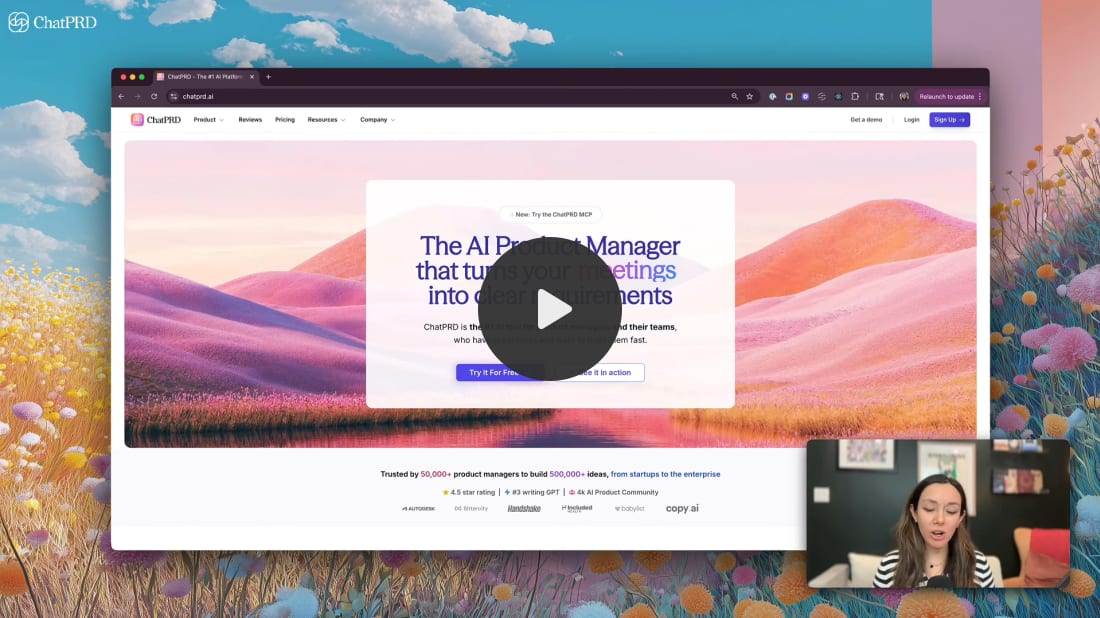Click the See it in action button
The height and width of the screenshot is (618, 1100).
click(x=601, y=372)
